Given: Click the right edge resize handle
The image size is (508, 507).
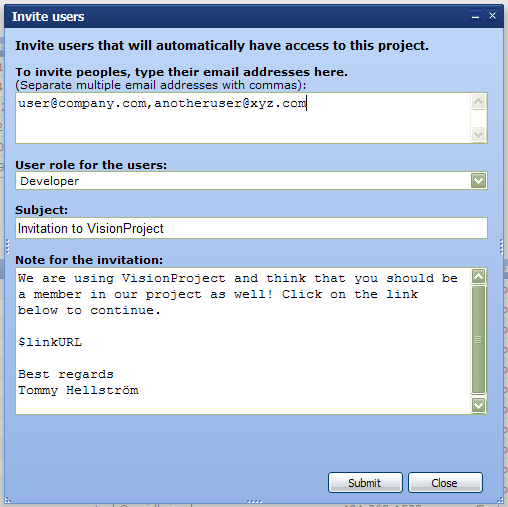Looking at the screenshot, I should [x=501, y=246].
